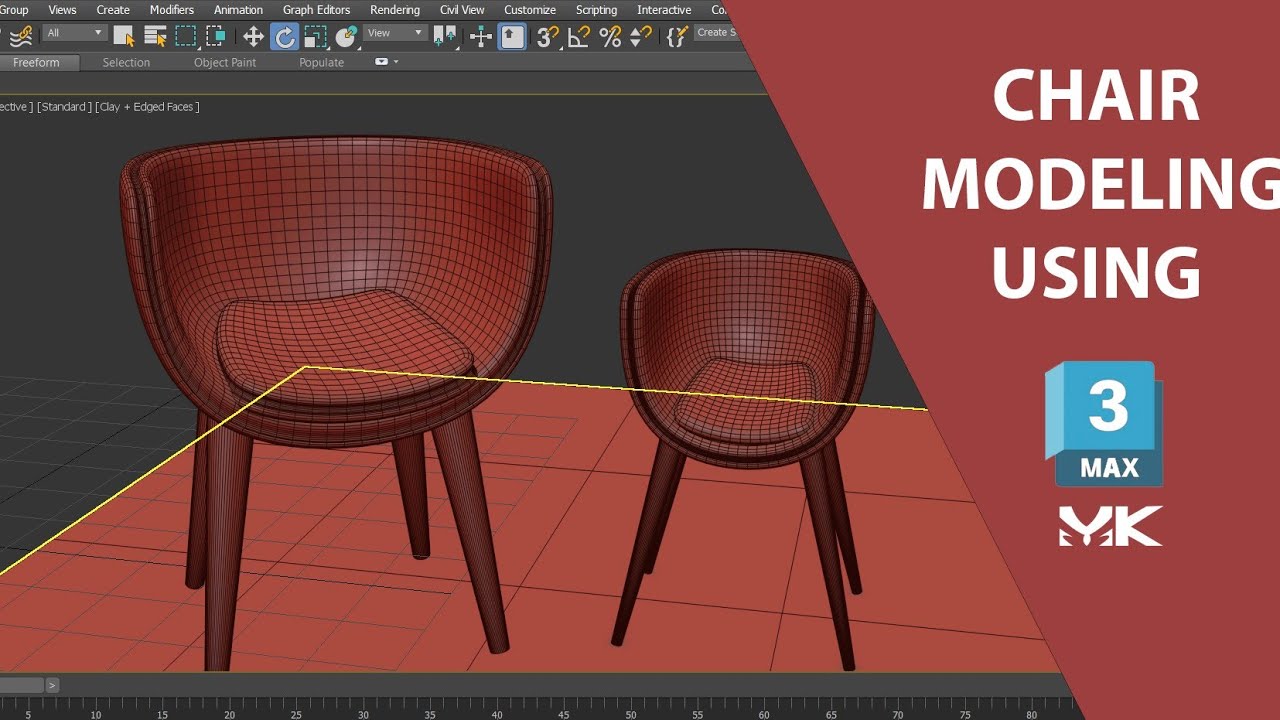This screenshot has height=720, width=1280.
Task: Open the Graph Editors menu
Action: click(x=316, y=10)
